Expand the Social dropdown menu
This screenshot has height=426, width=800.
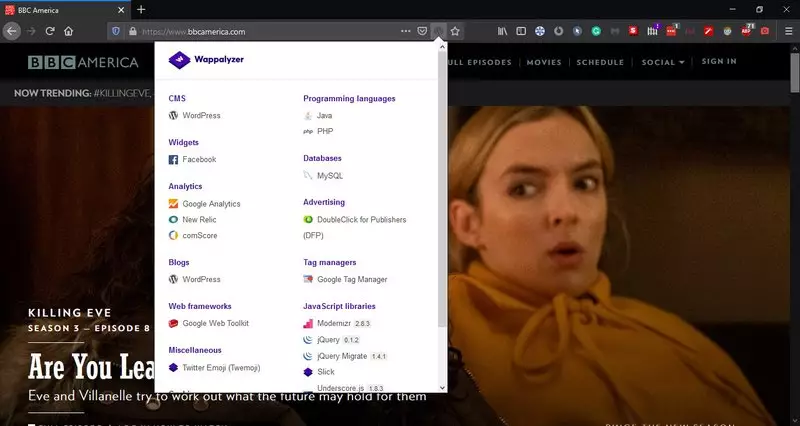click(663, 62)
